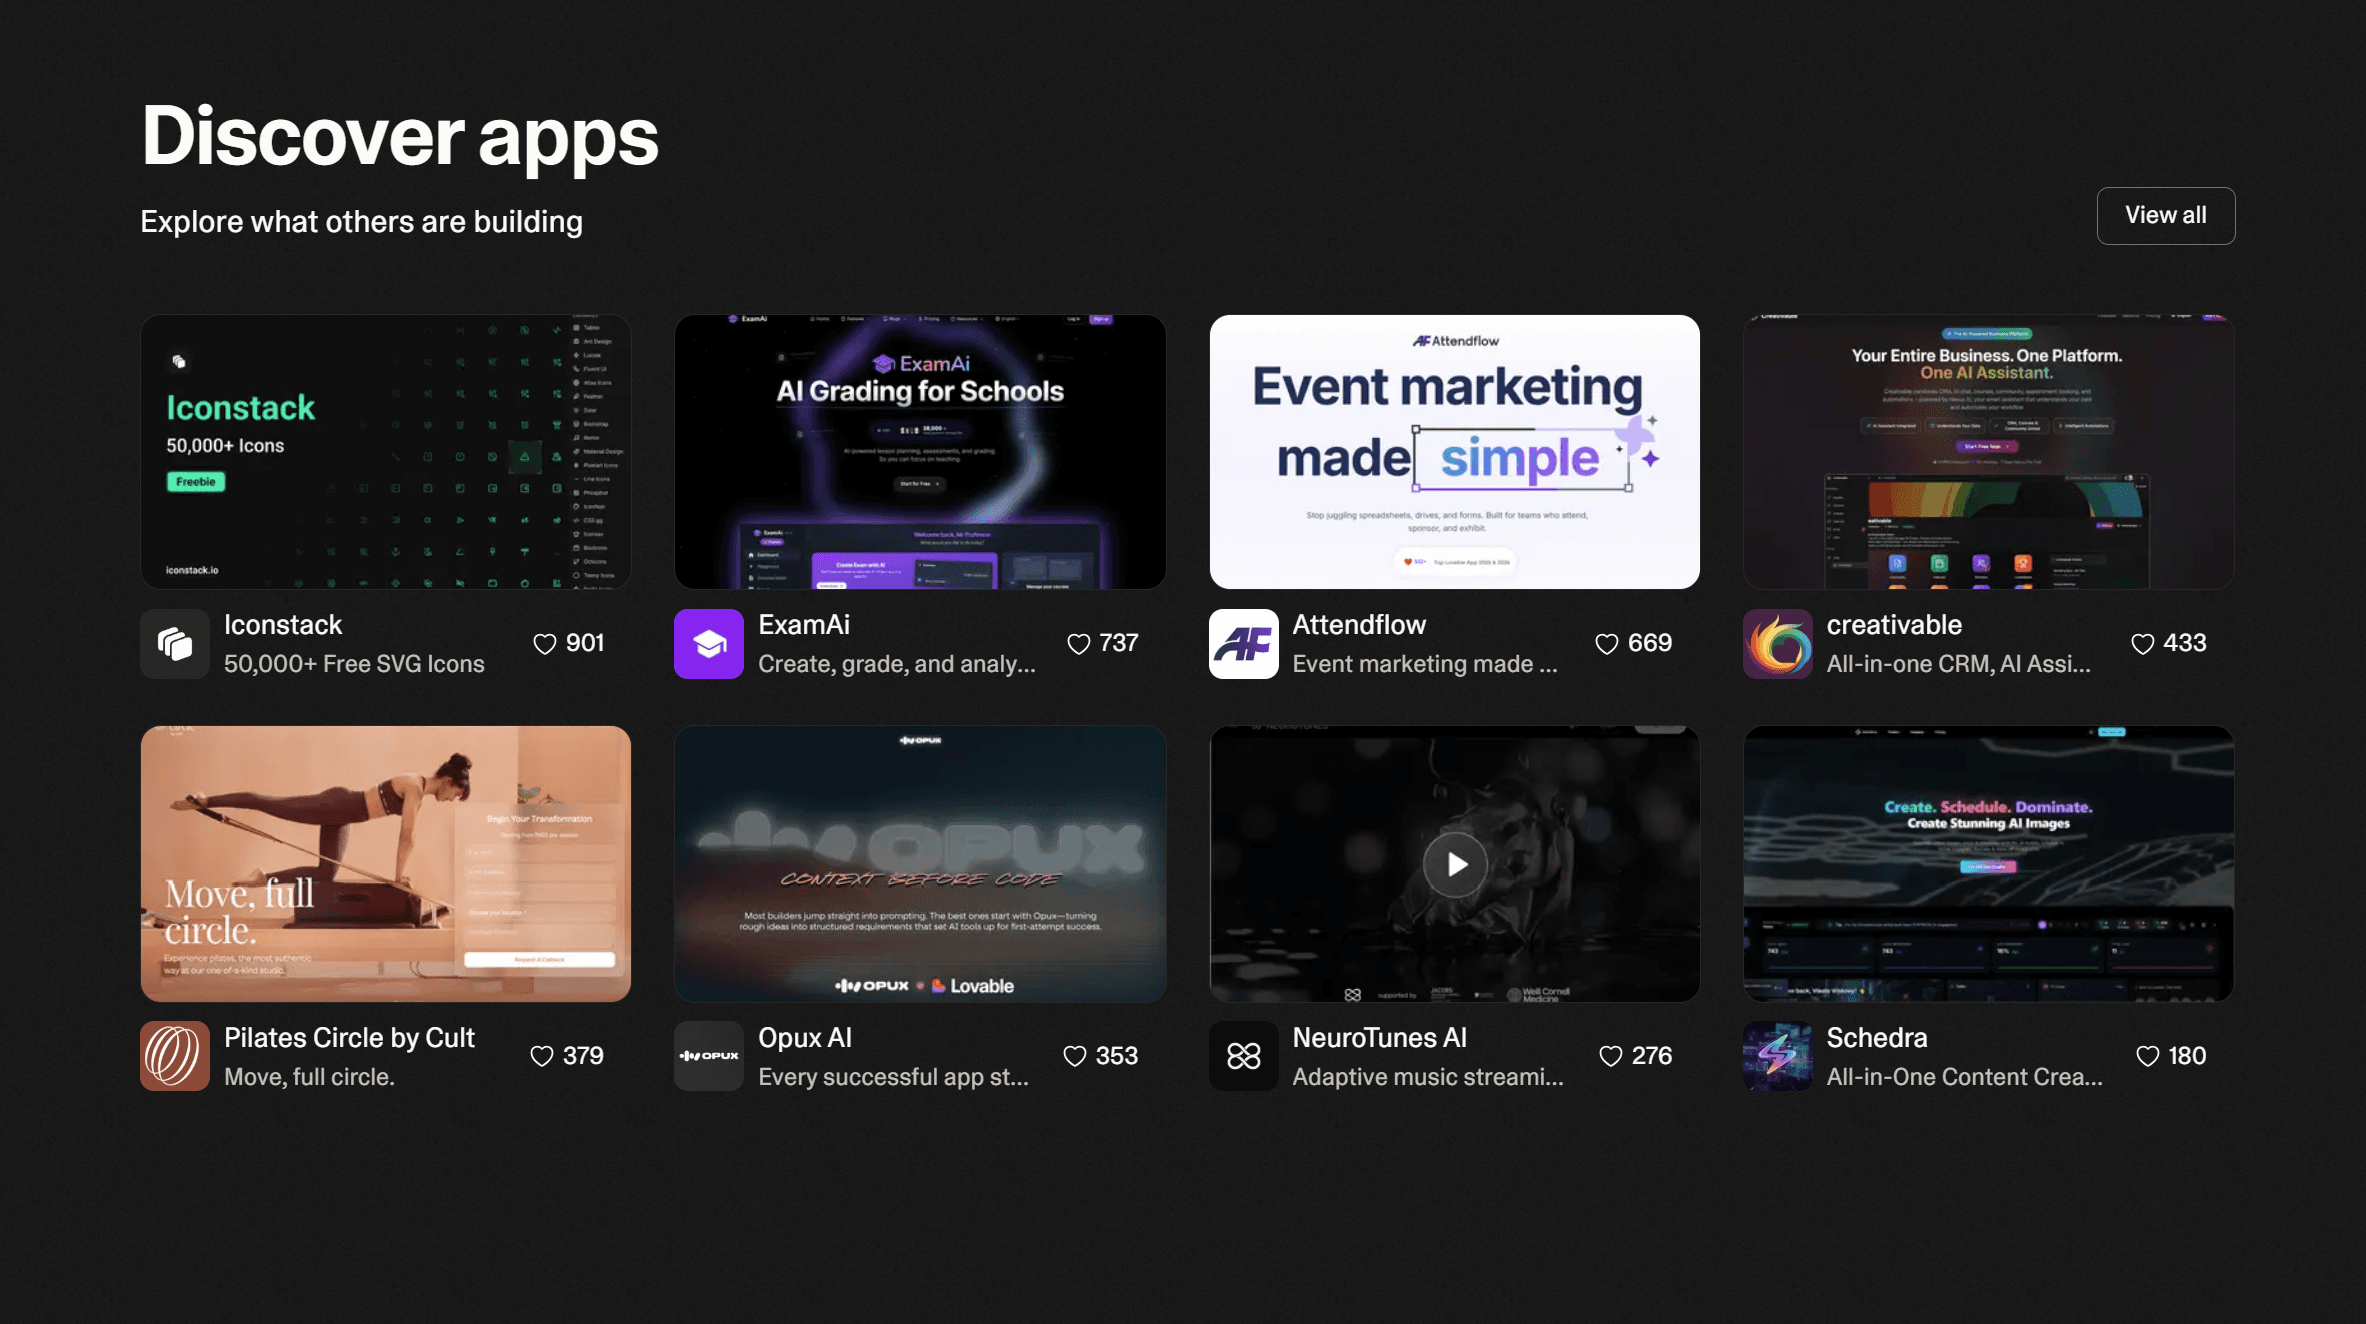Like Attendflow via the heart icon

point(1606,644)
